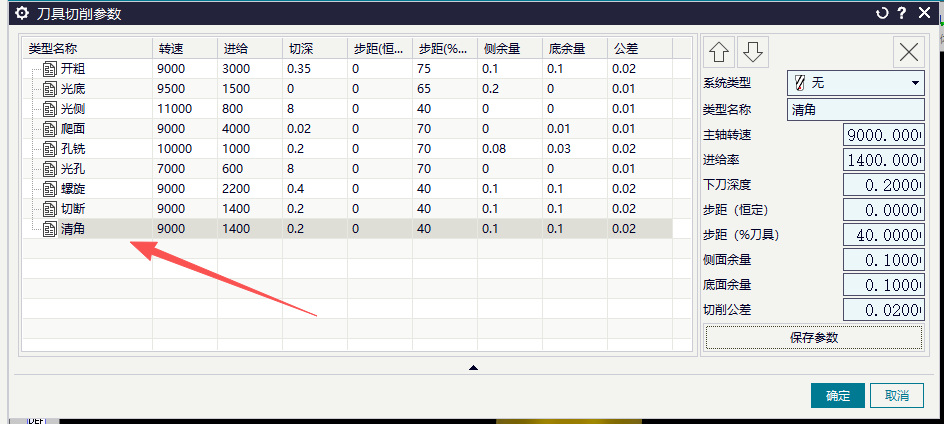Click the document icon beside 光底
Screen dimensions: 944x424
point(49,89)
